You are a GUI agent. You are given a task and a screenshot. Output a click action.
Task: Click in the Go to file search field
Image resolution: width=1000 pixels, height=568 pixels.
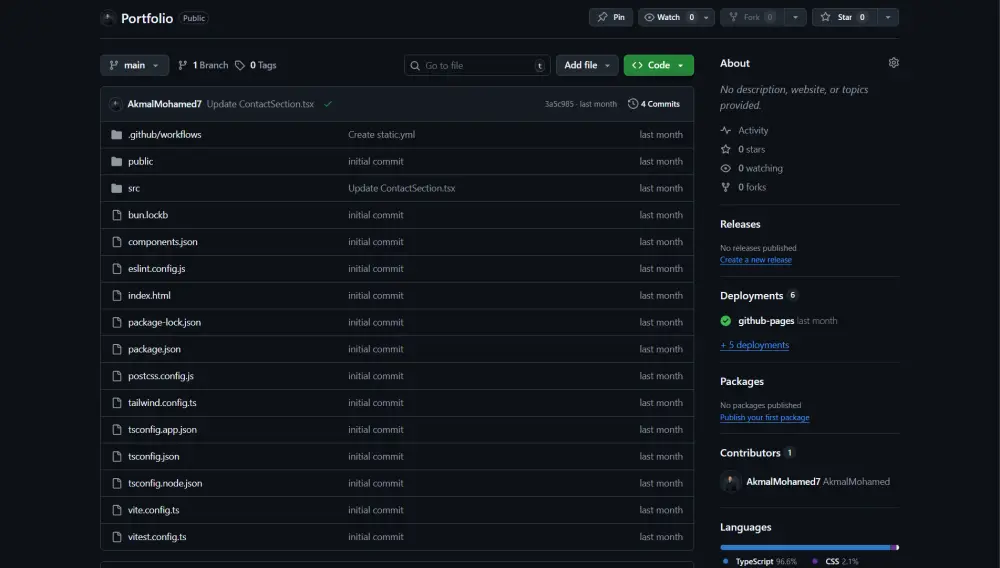coord(477,65)
